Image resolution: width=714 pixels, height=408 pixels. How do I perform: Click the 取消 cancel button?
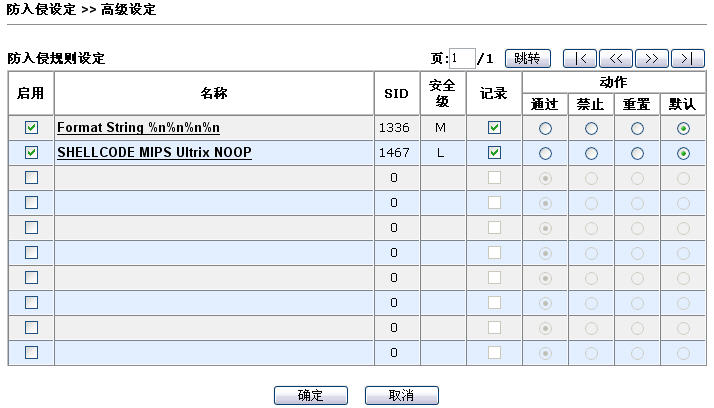point(401,395)
